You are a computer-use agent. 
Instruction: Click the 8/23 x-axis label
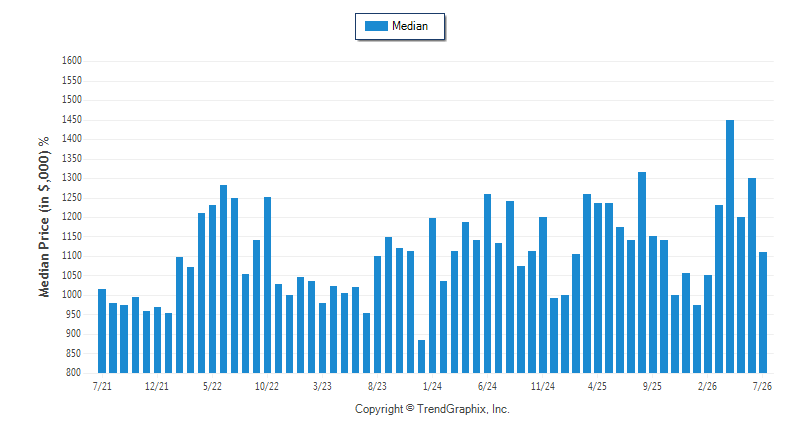click(x=378, y=386)
